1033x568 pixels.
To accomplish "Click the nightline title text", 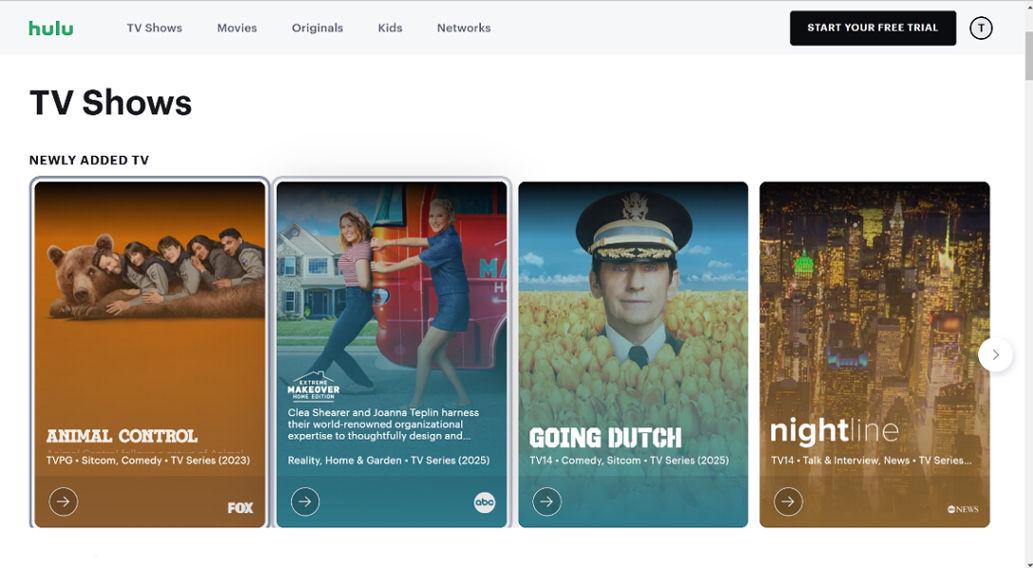I will pyautogui.click(x=835, y=431).
